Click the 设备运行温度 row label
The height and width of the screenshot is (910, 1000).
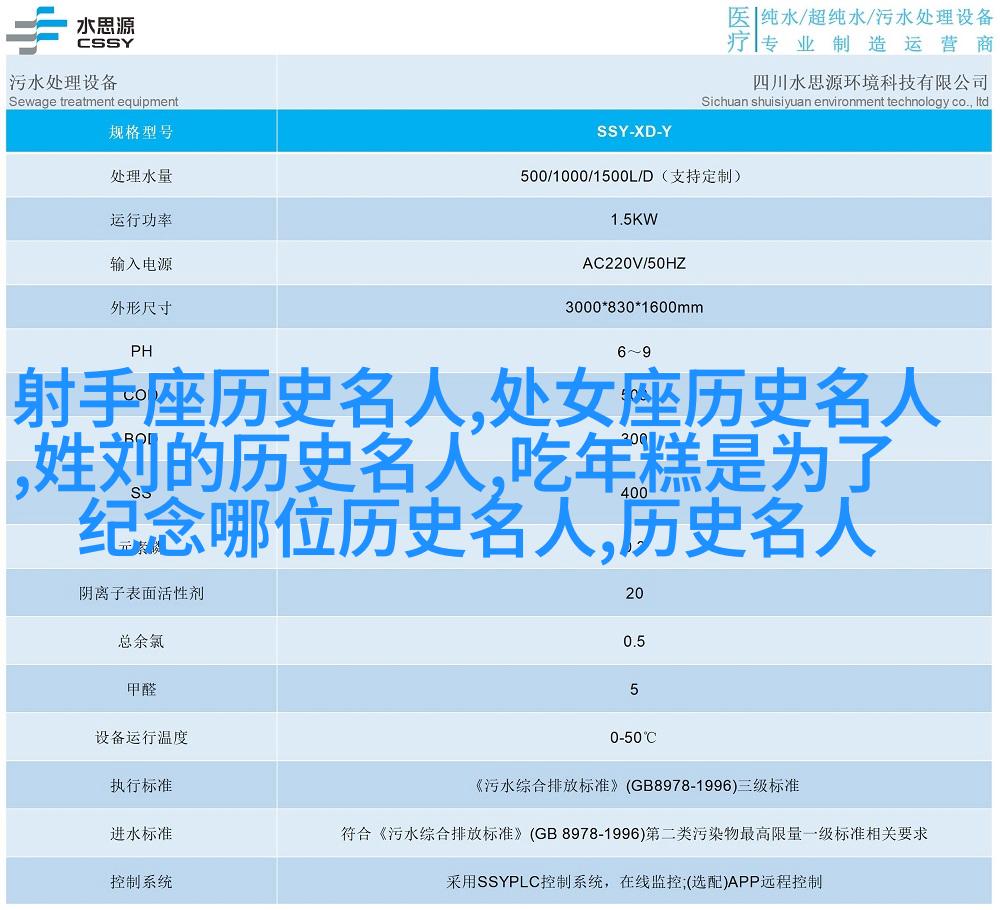(x=141, y=738)
